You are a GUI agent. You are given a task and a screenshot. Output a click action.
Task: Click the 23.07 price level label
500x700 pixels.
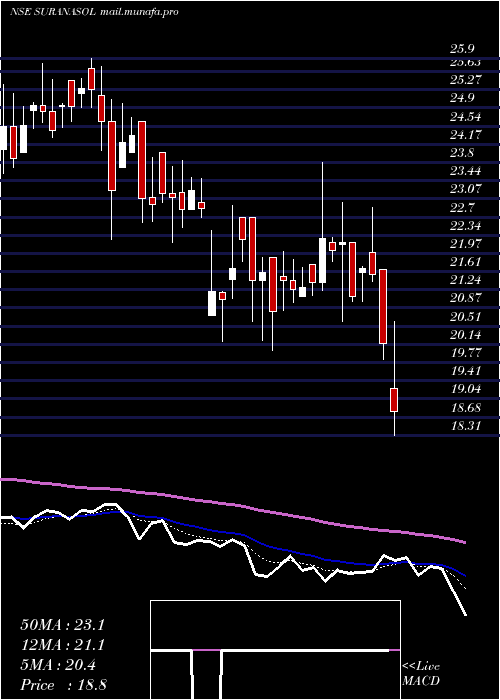click(x=466, y=188)
